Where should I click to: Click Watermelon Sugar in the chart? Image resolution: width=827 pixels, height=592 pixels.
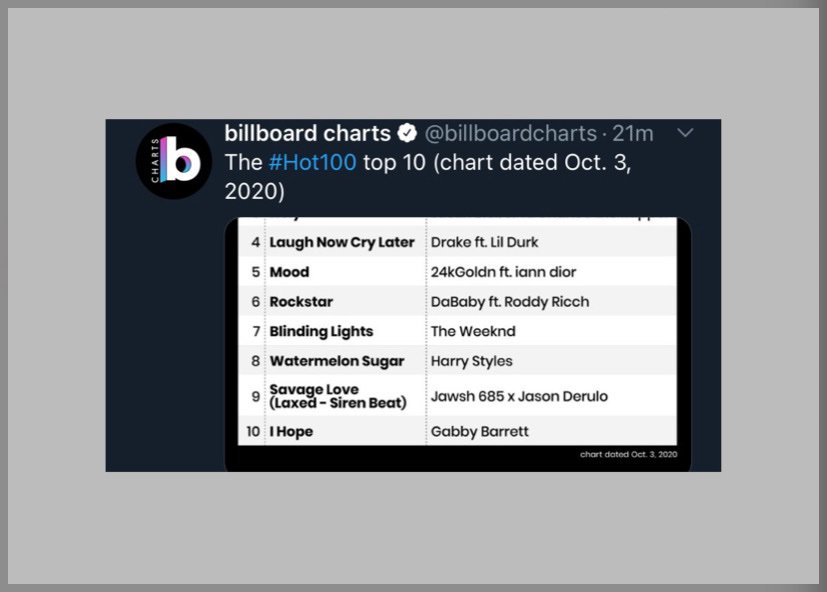(x=336, y=361)
